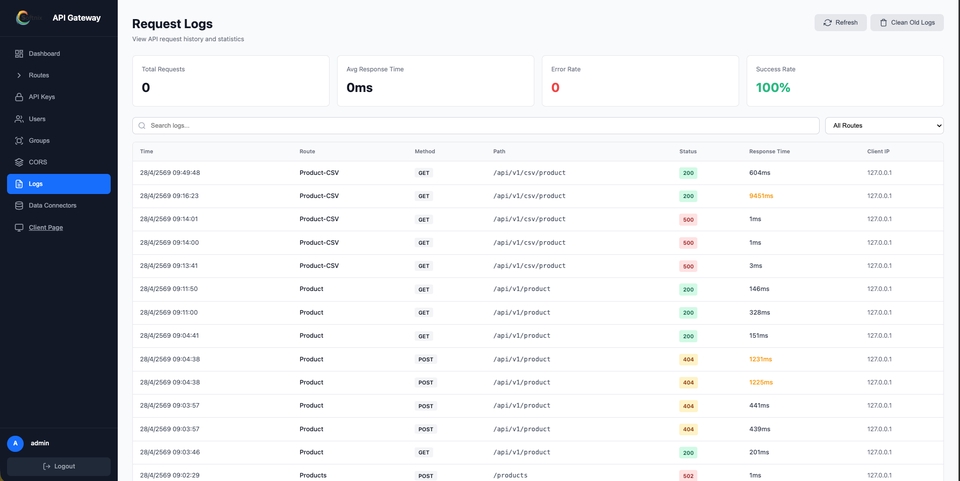Click the CORS layers icon

(19, 162)
